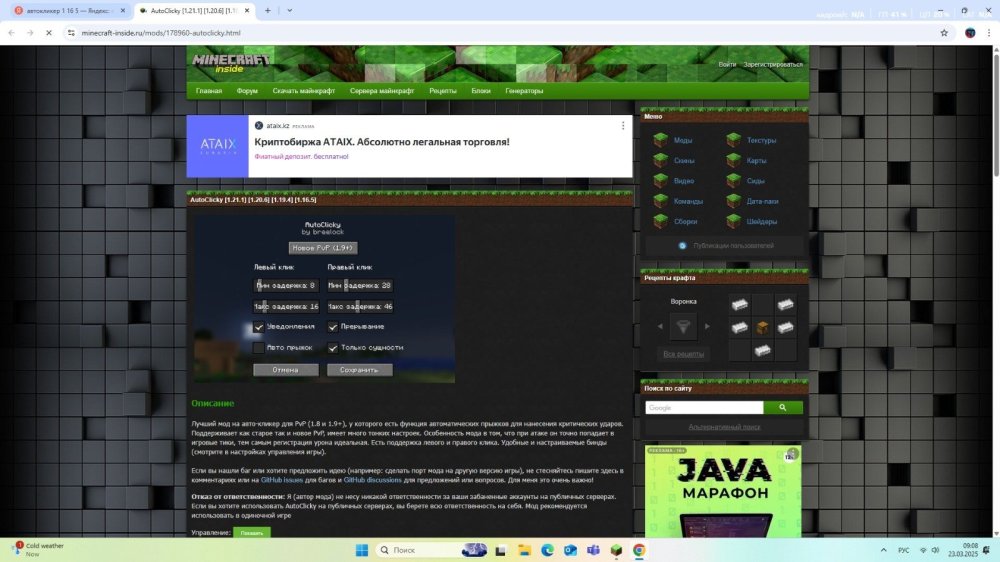
Task: Open Outlook from the taskbar
Action: coord(570,550)
